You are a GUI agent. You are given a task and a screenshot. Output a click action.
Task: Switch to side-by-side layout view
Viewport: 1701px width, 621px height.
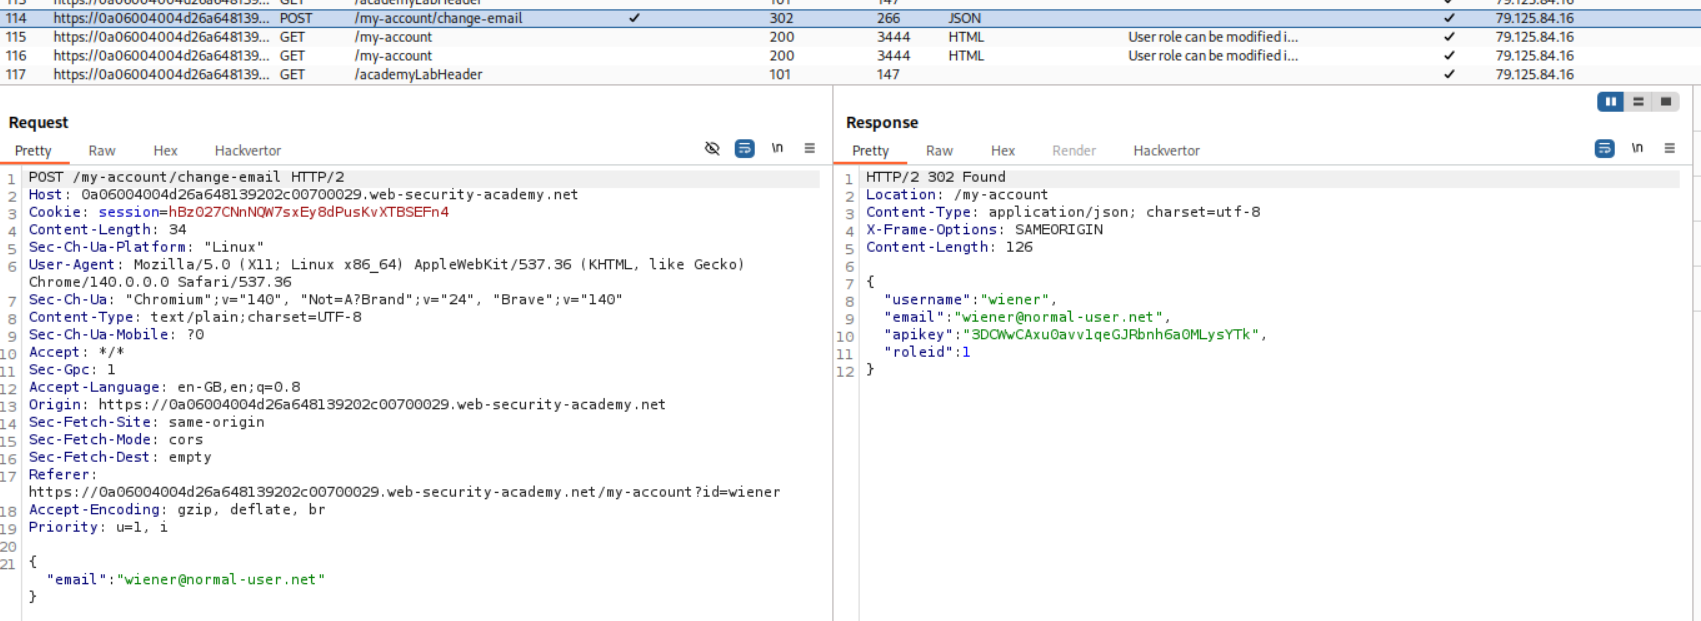pyautogui.click(x=1610, y=101)
